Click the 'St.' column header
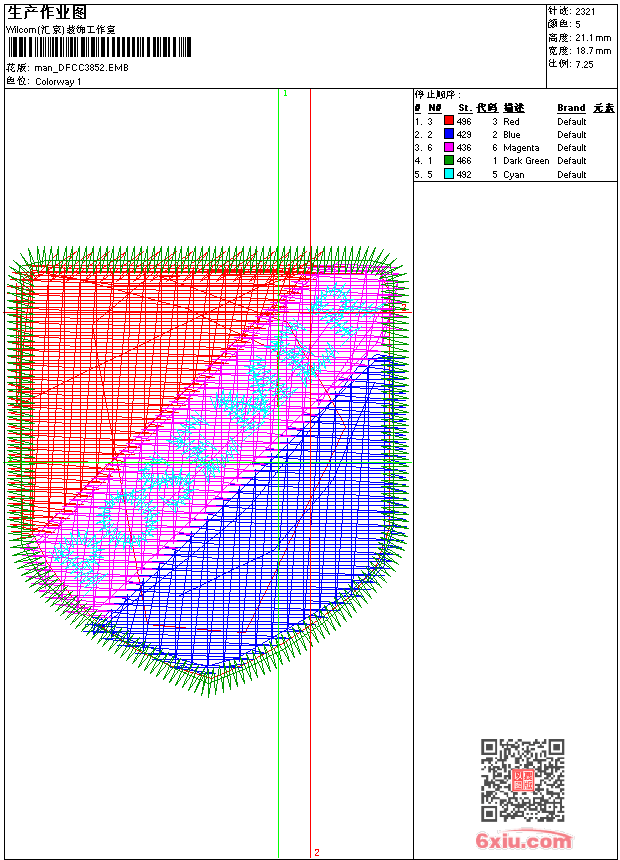Image resolution: width=620 pixels, height=860 pixels. (465, 108)
